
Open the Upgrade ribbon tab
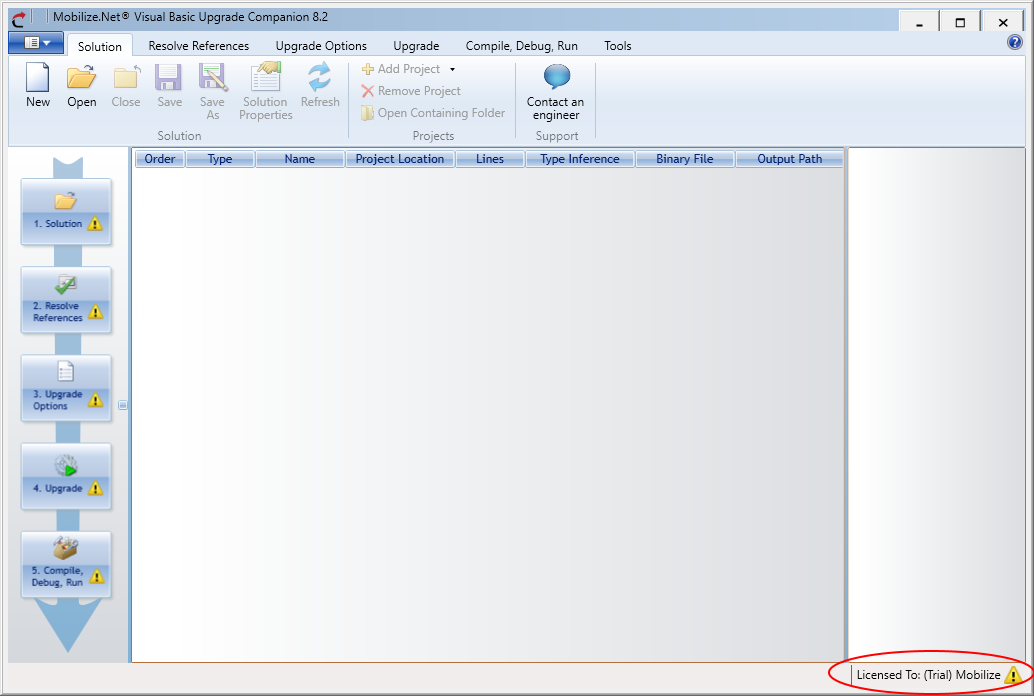coord(416,46)
